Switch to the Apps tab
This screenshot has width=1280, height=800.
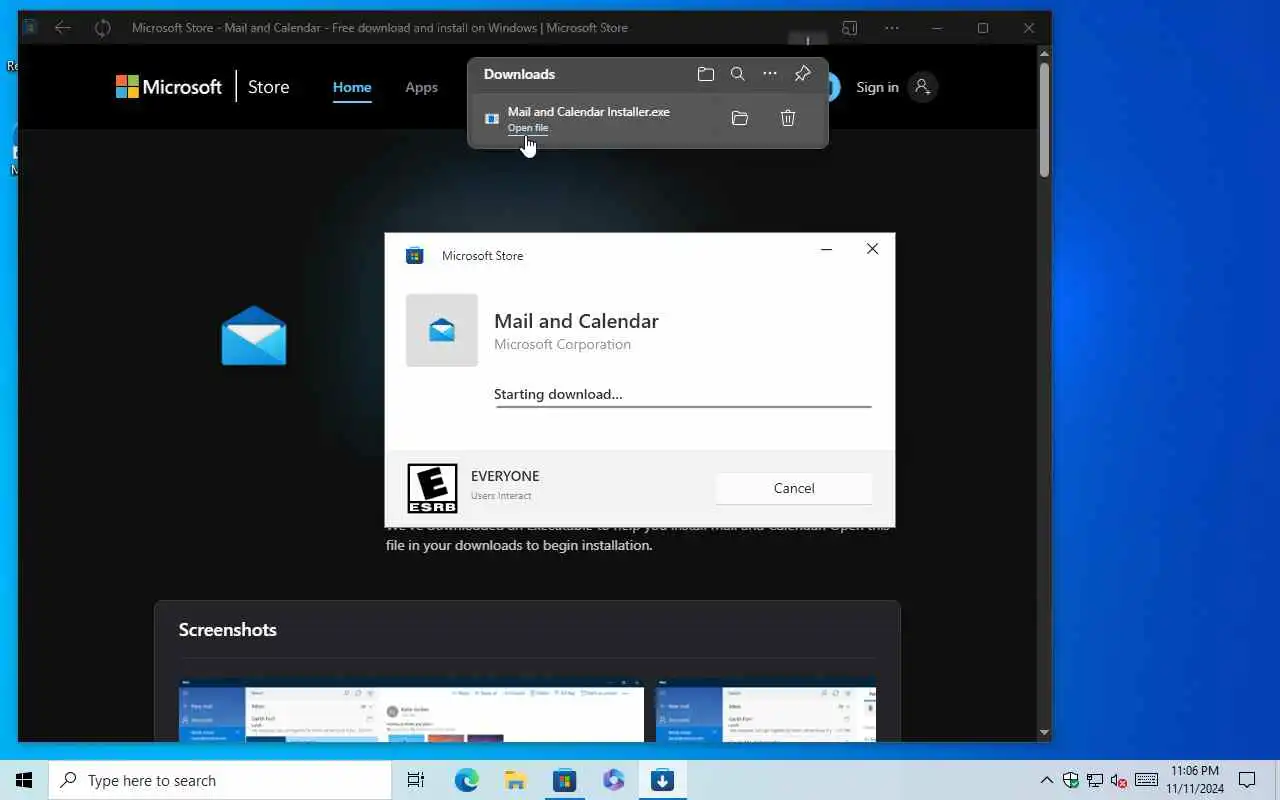[x=421, y=87]
